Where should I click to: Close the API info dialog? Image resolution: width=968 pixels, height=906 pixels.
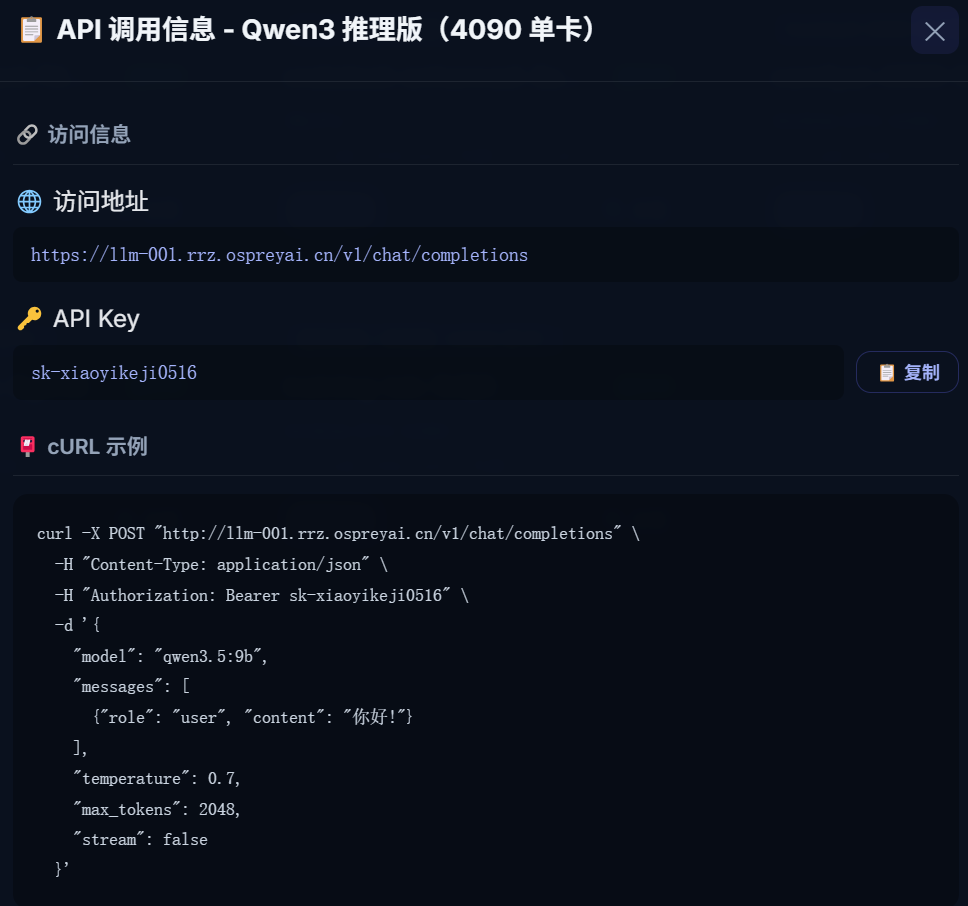click(x=934, y=30)
